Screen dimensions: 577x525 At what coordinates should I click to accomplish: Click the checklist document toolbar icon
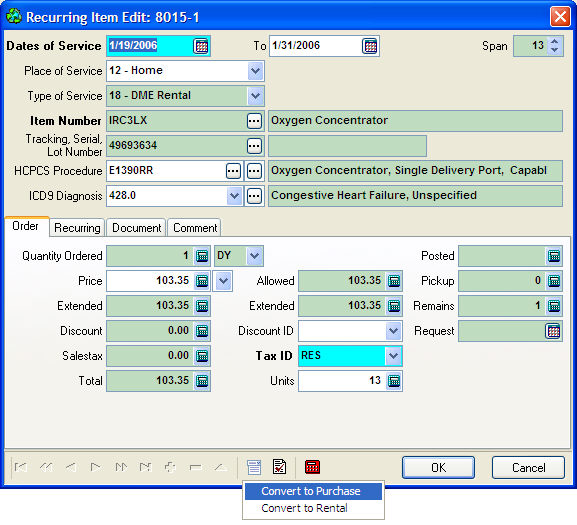click(x=279, y=467)
